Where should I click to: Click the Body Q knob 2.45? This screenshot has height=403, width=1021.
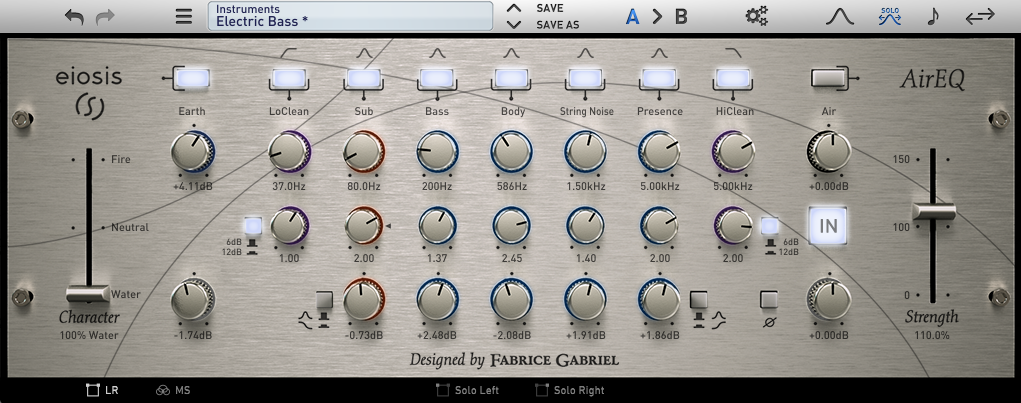[x=512, y=225]
